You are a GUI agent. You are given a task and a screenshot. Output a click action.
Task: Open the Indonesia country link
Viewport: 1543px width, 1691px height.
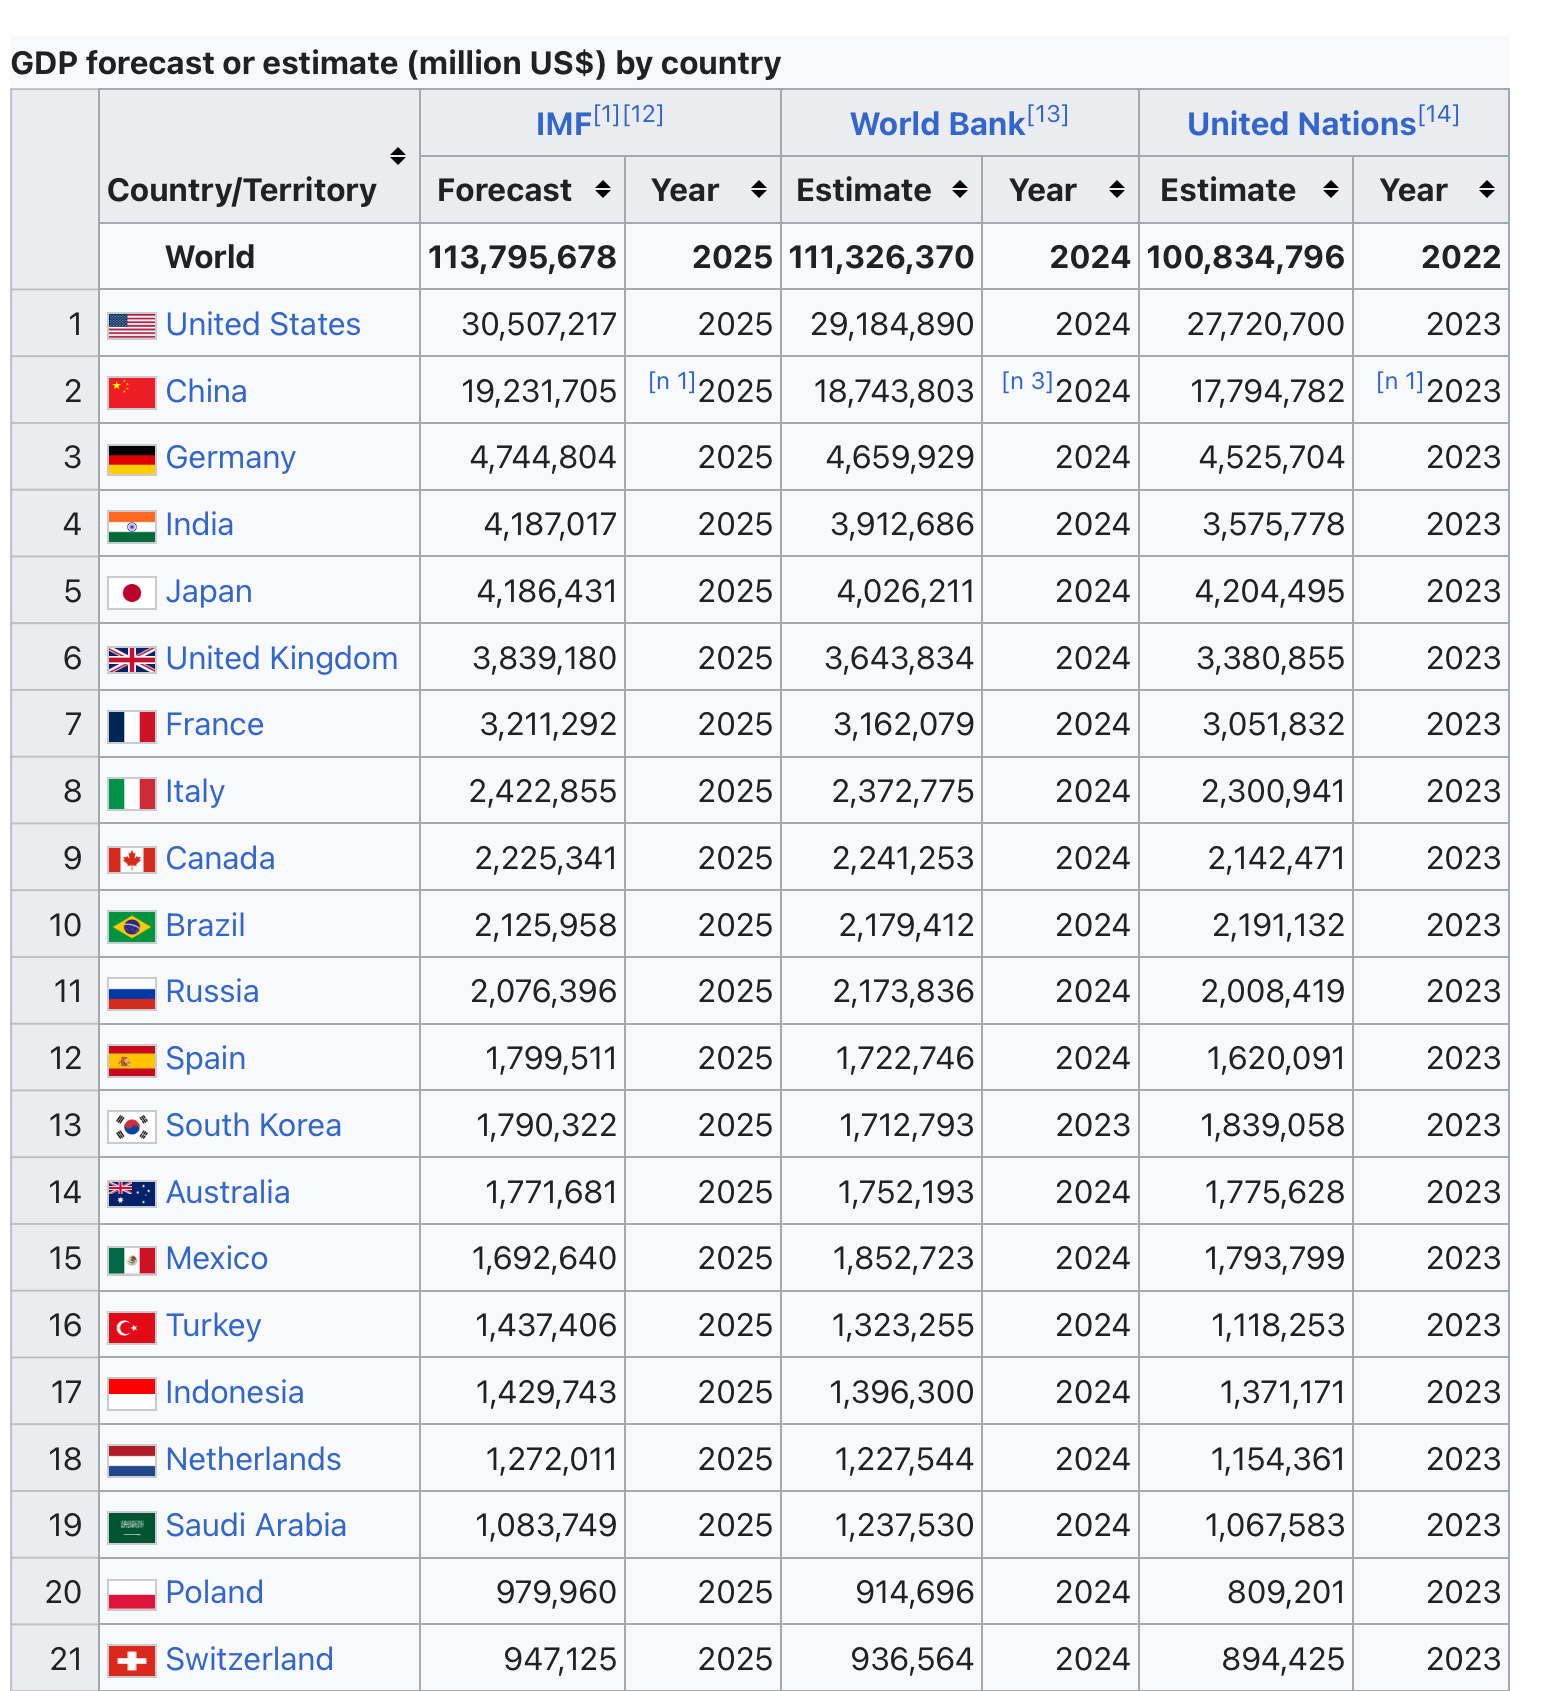point(235,1393)
